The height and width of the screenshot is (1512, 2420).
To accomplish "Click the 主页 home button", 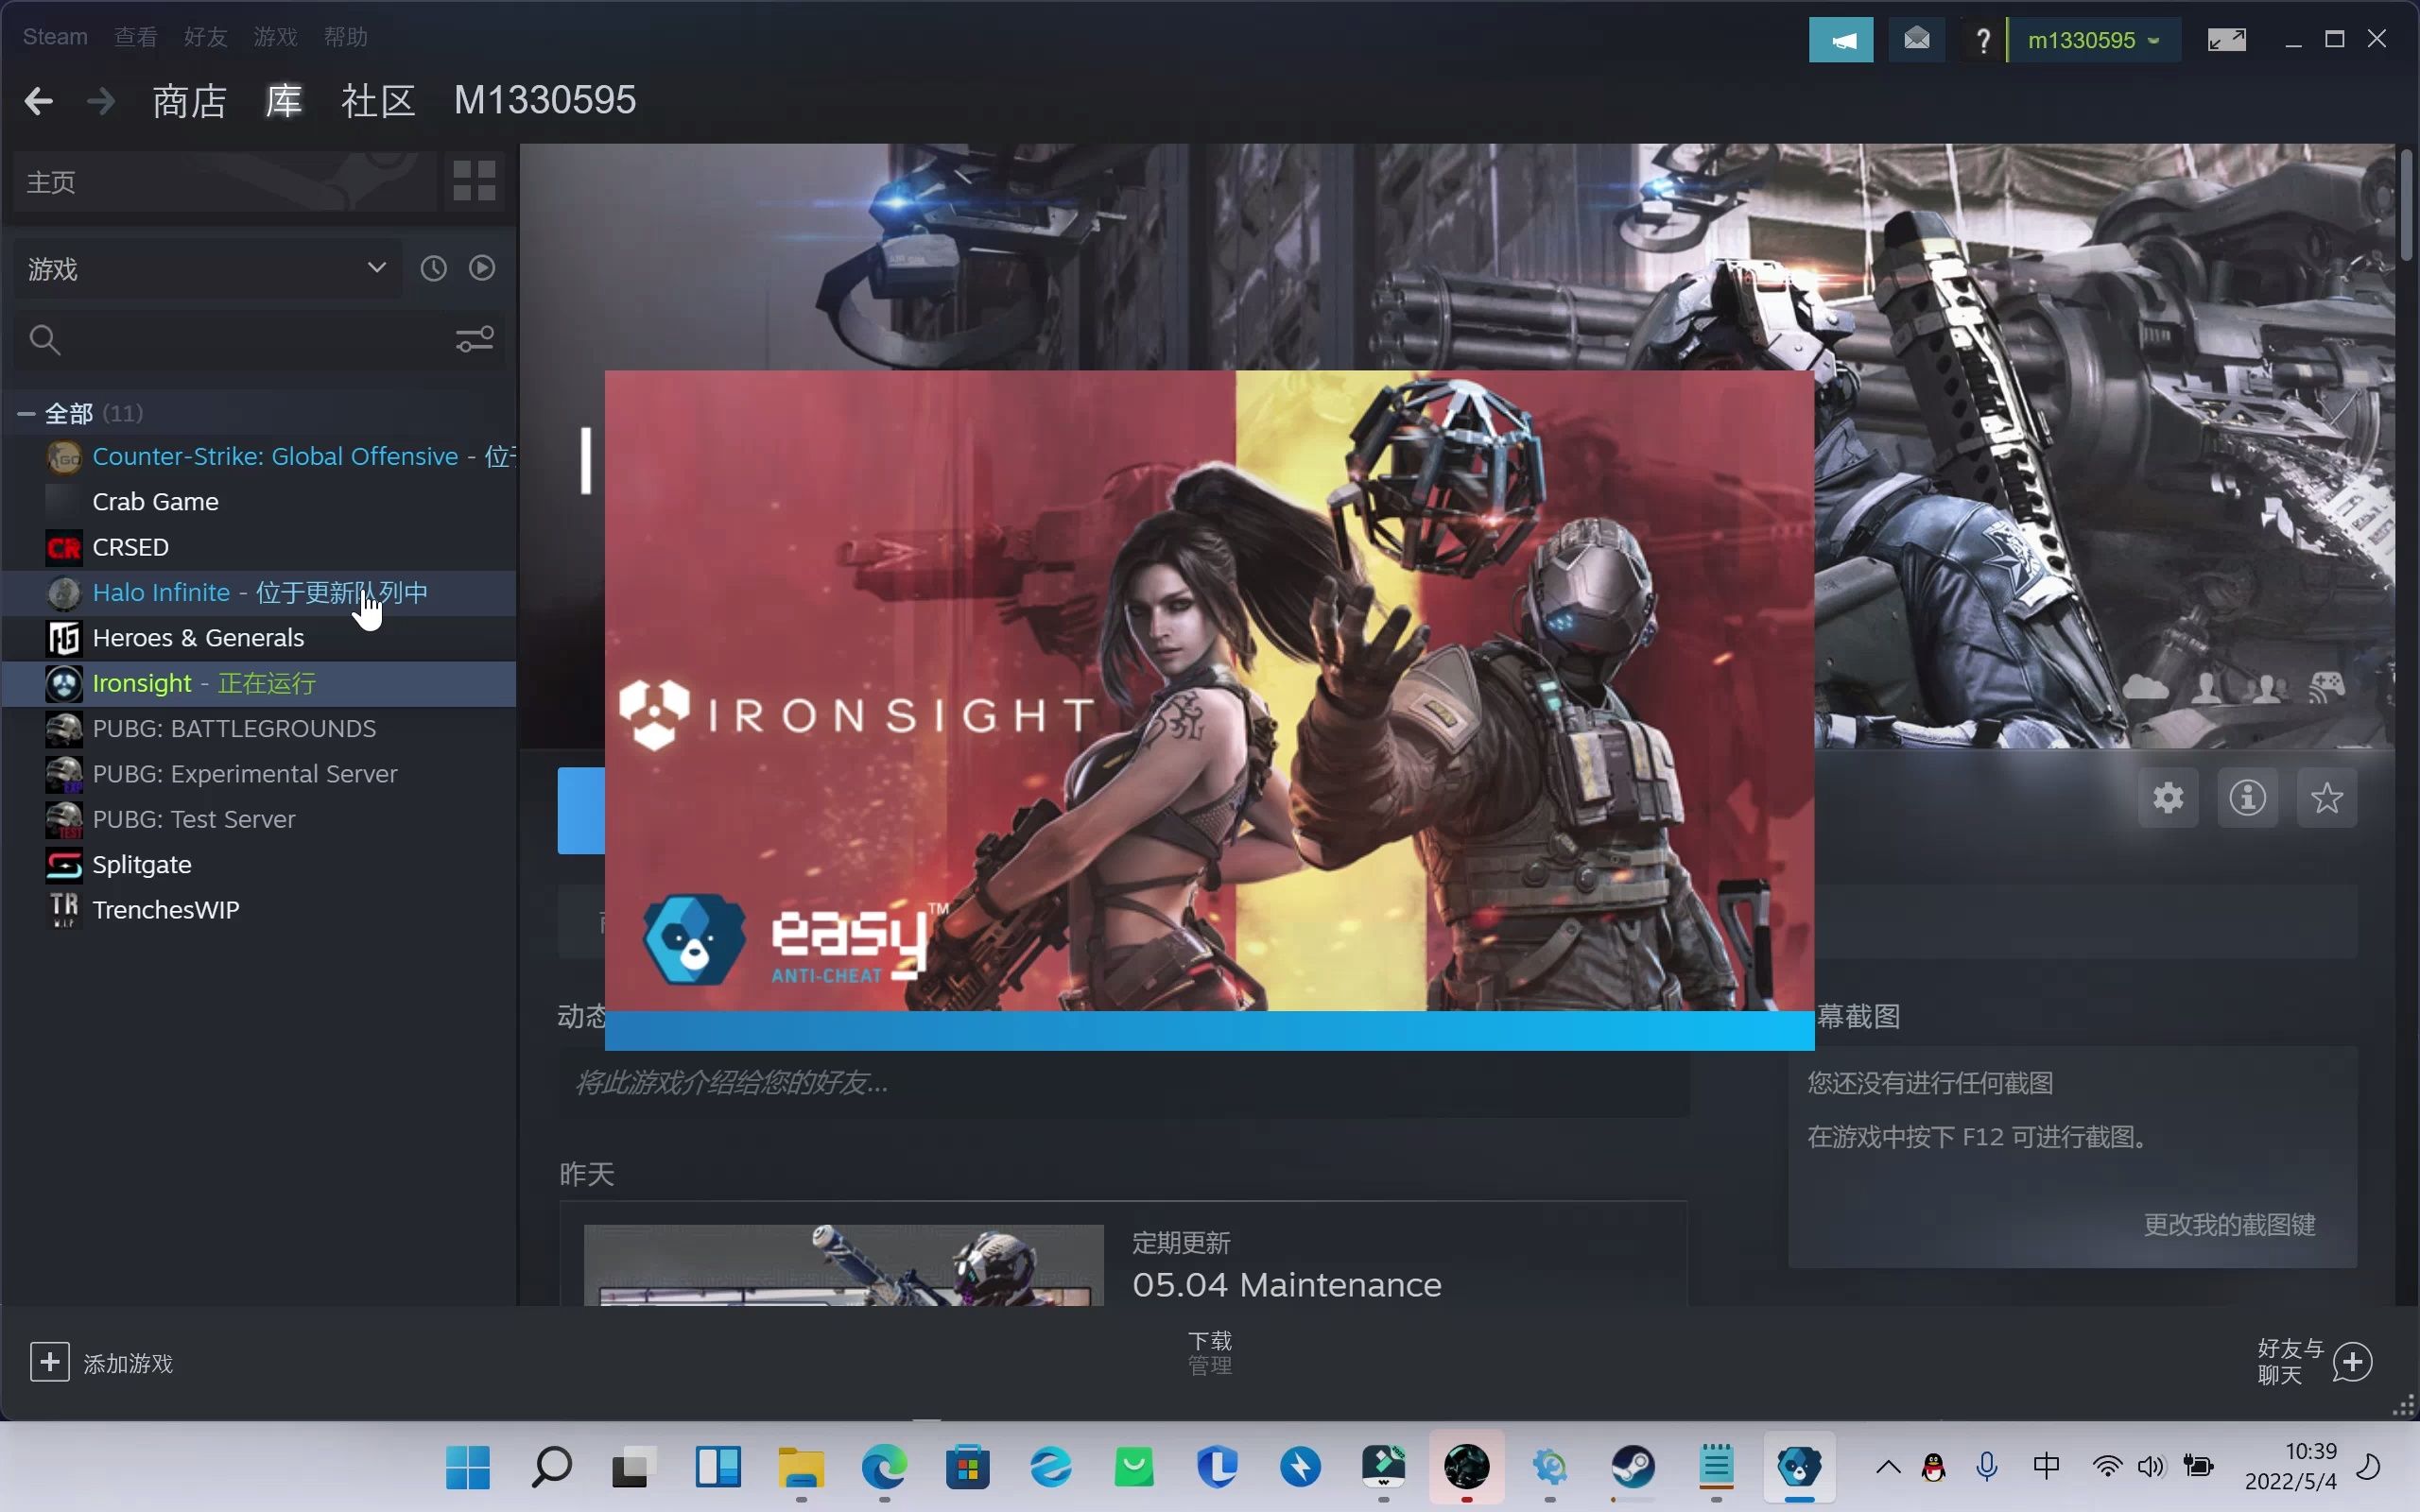I will tap(225, 181).
